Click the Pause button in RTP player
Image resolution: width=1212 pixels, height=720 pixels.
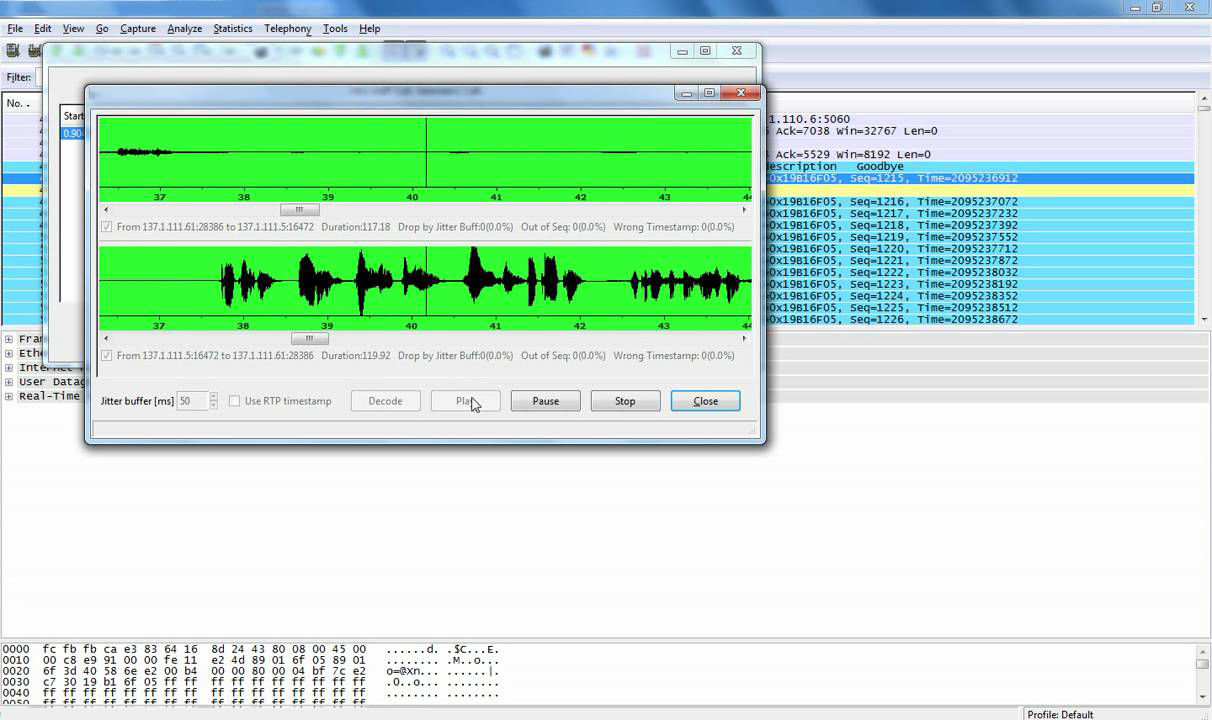tap(545, 401)
